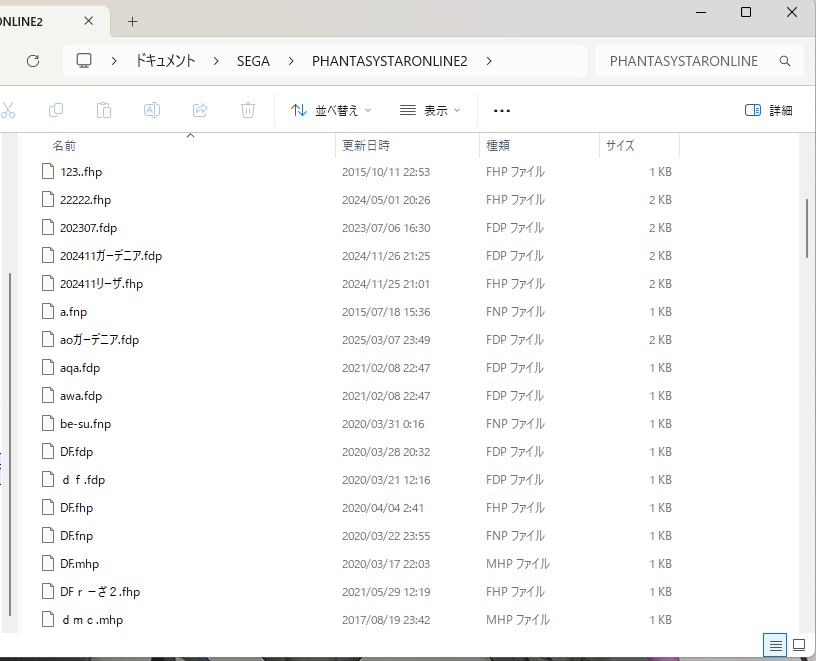Viewport: 816px width, 661px height.
Task: Switch to the details list view layout
Action: point(774,645)
